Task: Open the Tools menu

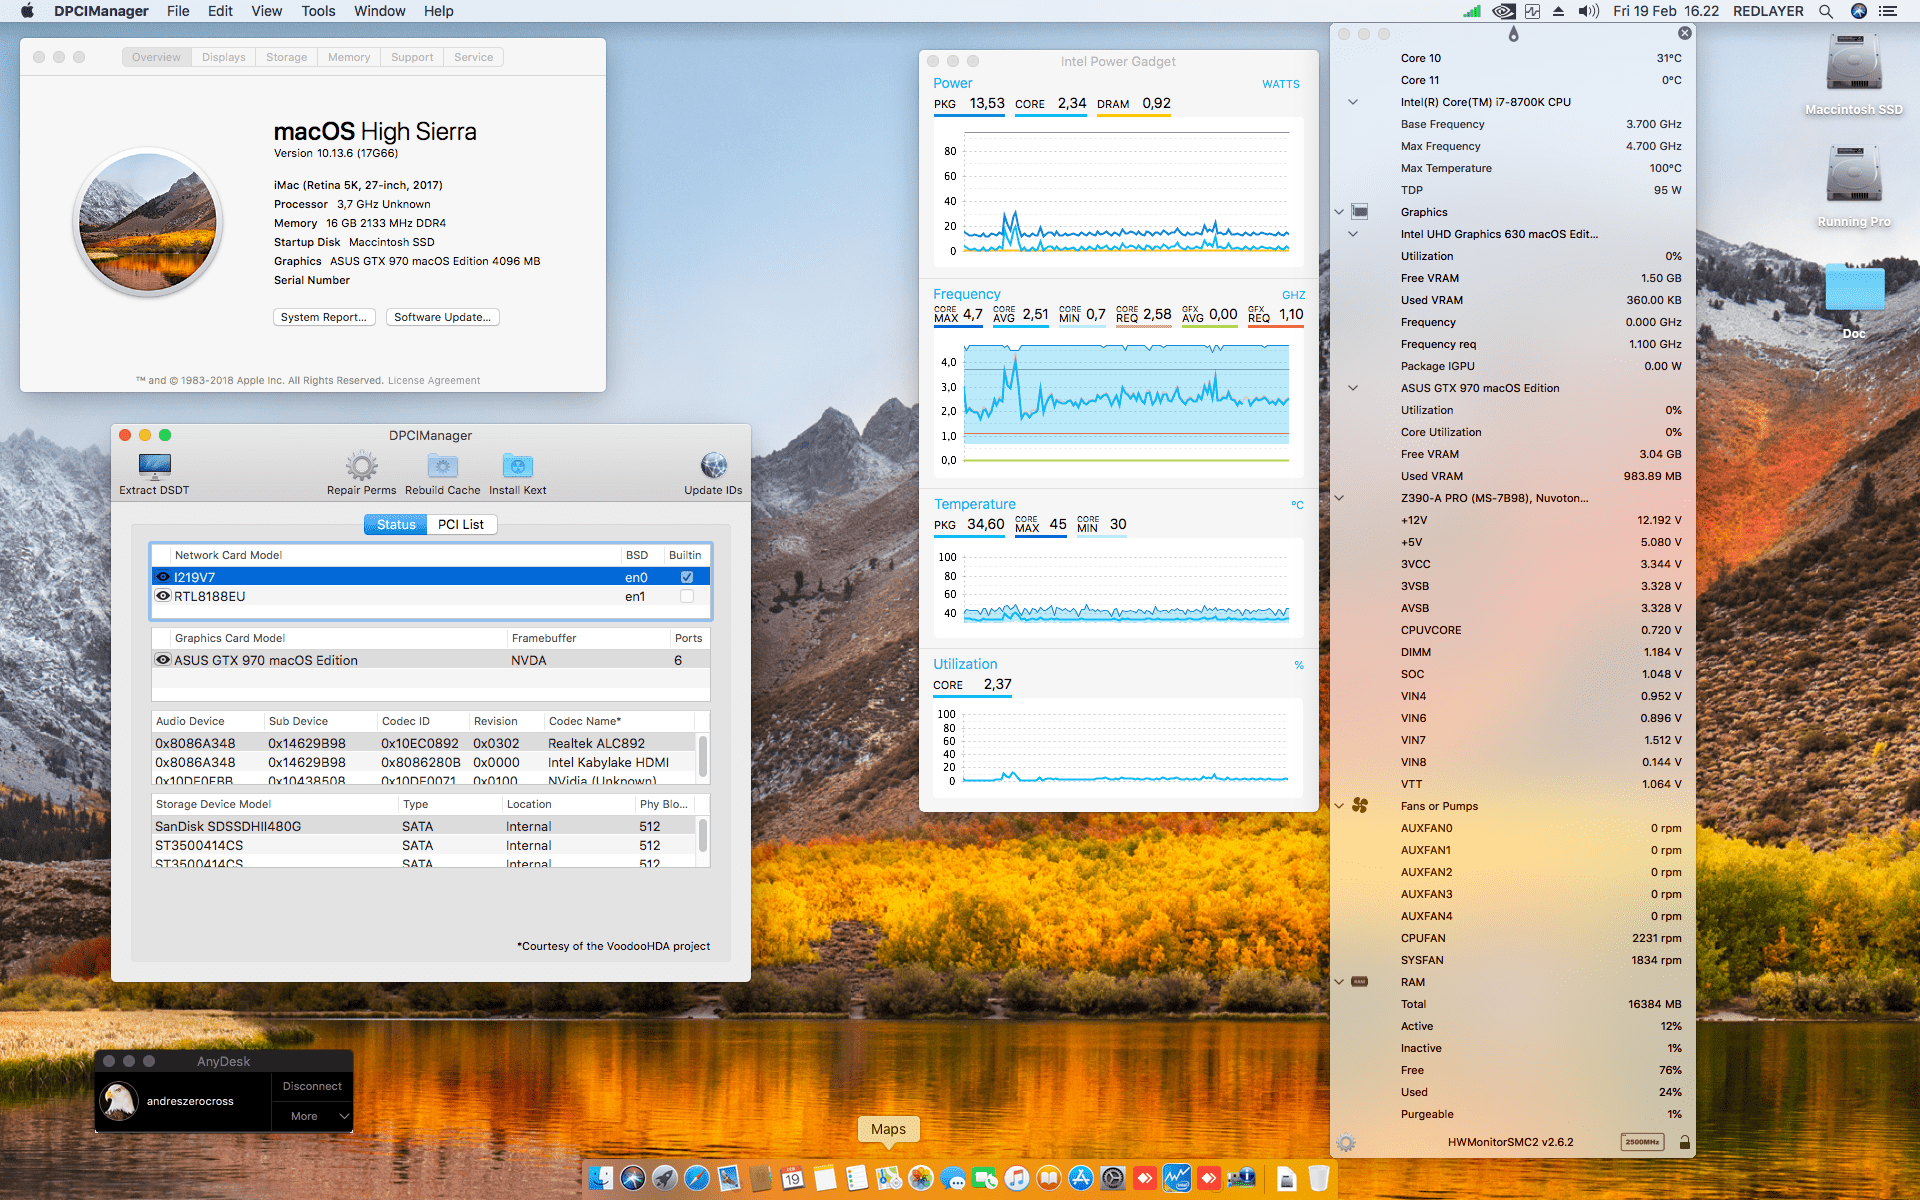Action: (x=318, y=11)
